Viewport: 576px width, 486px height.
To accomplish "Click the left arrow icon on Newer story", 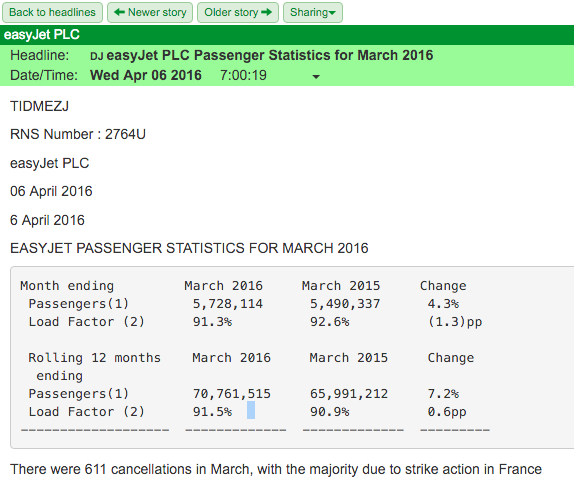I will point(119,12).
